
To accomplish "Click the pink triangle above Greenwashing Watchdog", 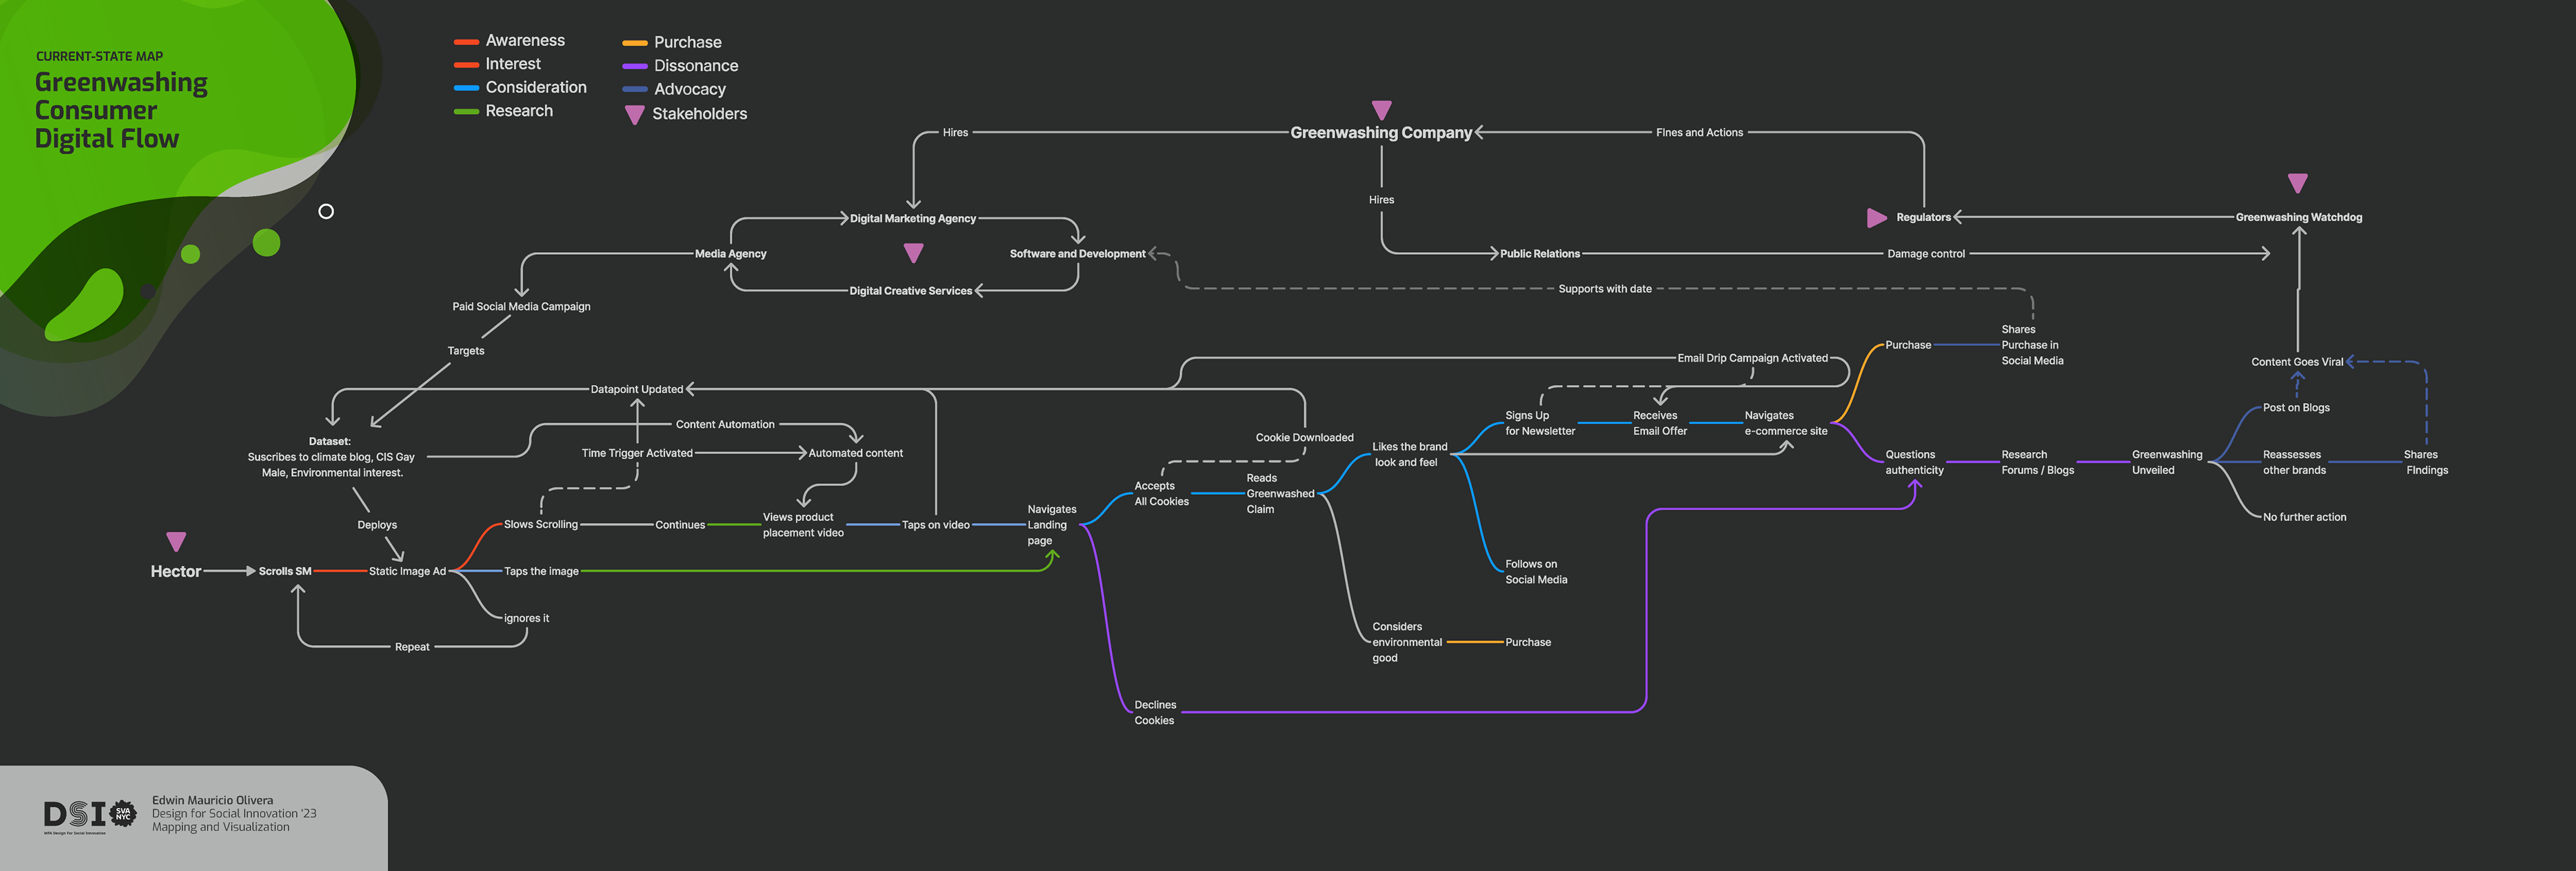I will click(2297, 183).
